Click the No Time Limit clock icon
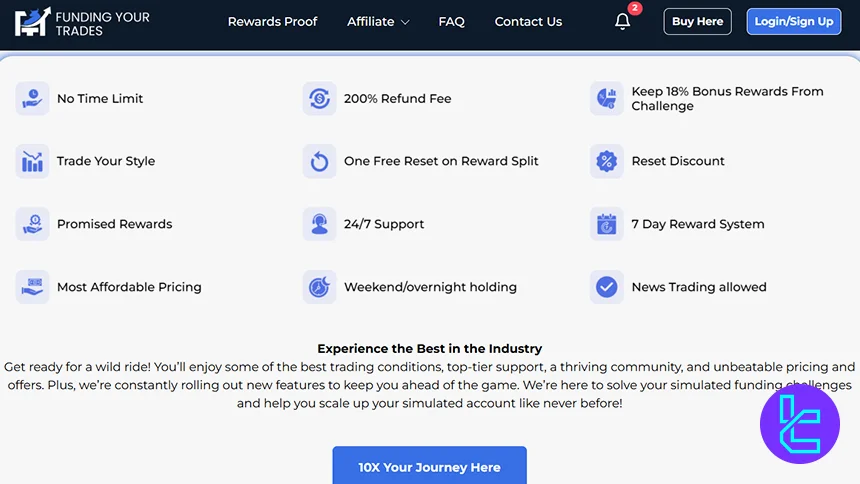The width and height of the screenshot is (860, 484). tap(32, 99)
